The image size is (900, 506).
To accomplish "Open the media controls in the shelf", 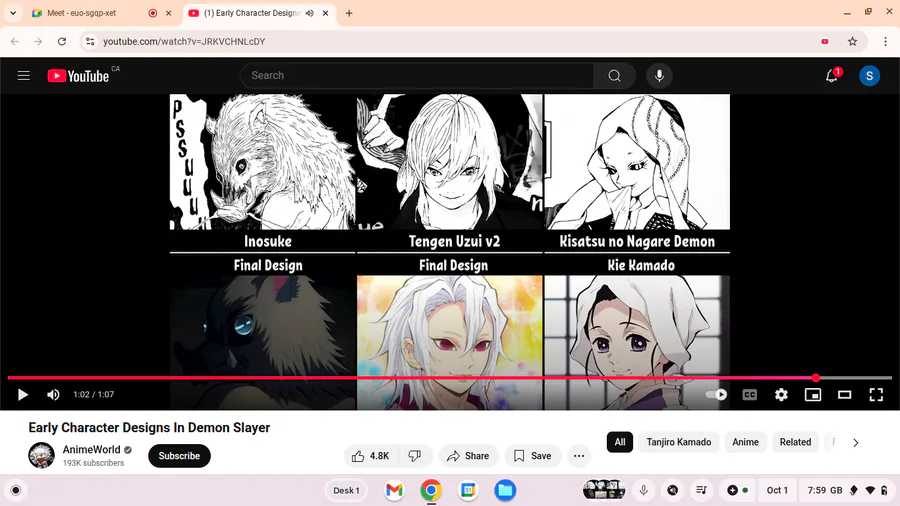I will (701, 491).
